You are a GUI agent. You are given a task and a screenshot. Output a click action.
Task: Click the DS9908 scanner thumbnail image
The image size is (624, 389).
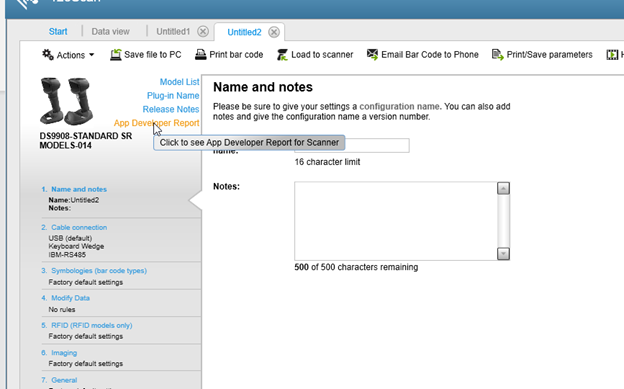point(67,101)
